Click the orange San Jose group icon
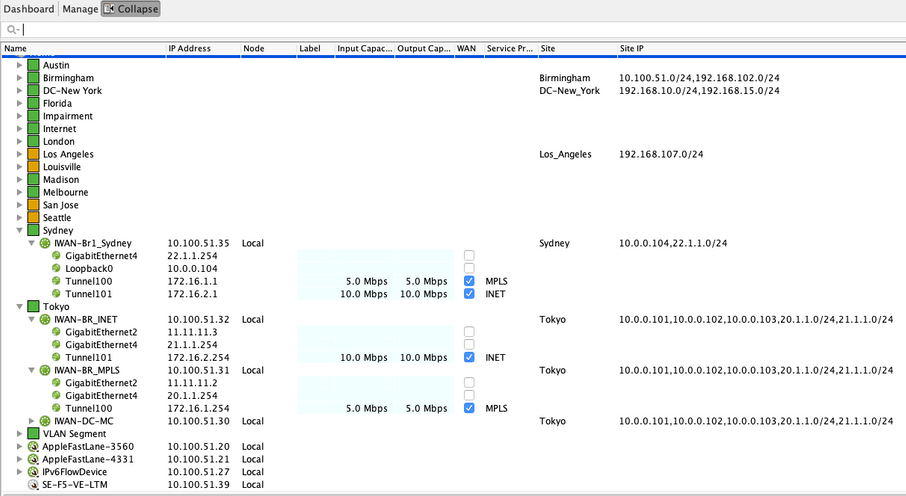The width and height of the screenshot is (906, 496). (x=34, y=205)
